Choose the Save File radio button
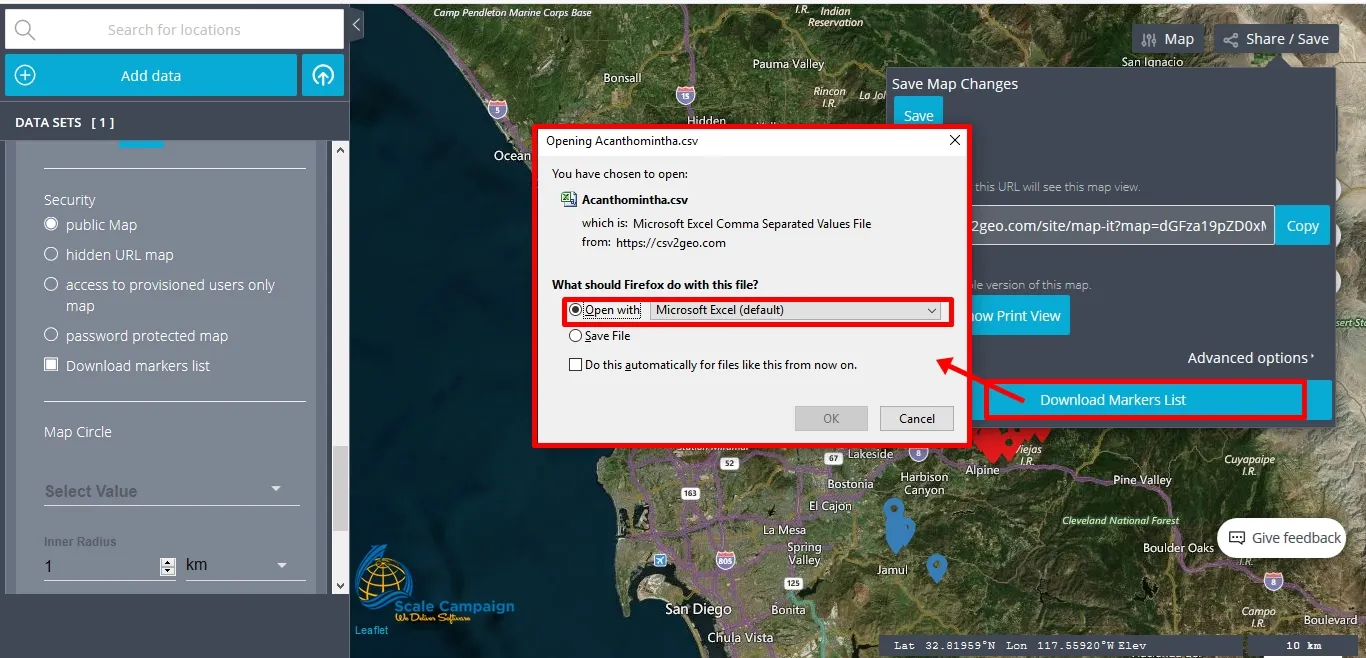1366x658 pixels. pos(575,336)
